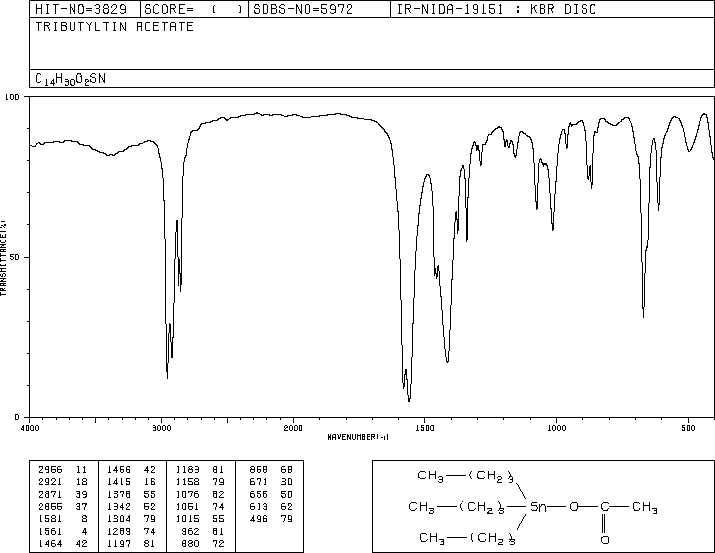Click the bridging O between Sn and C

tap(574, 506)
